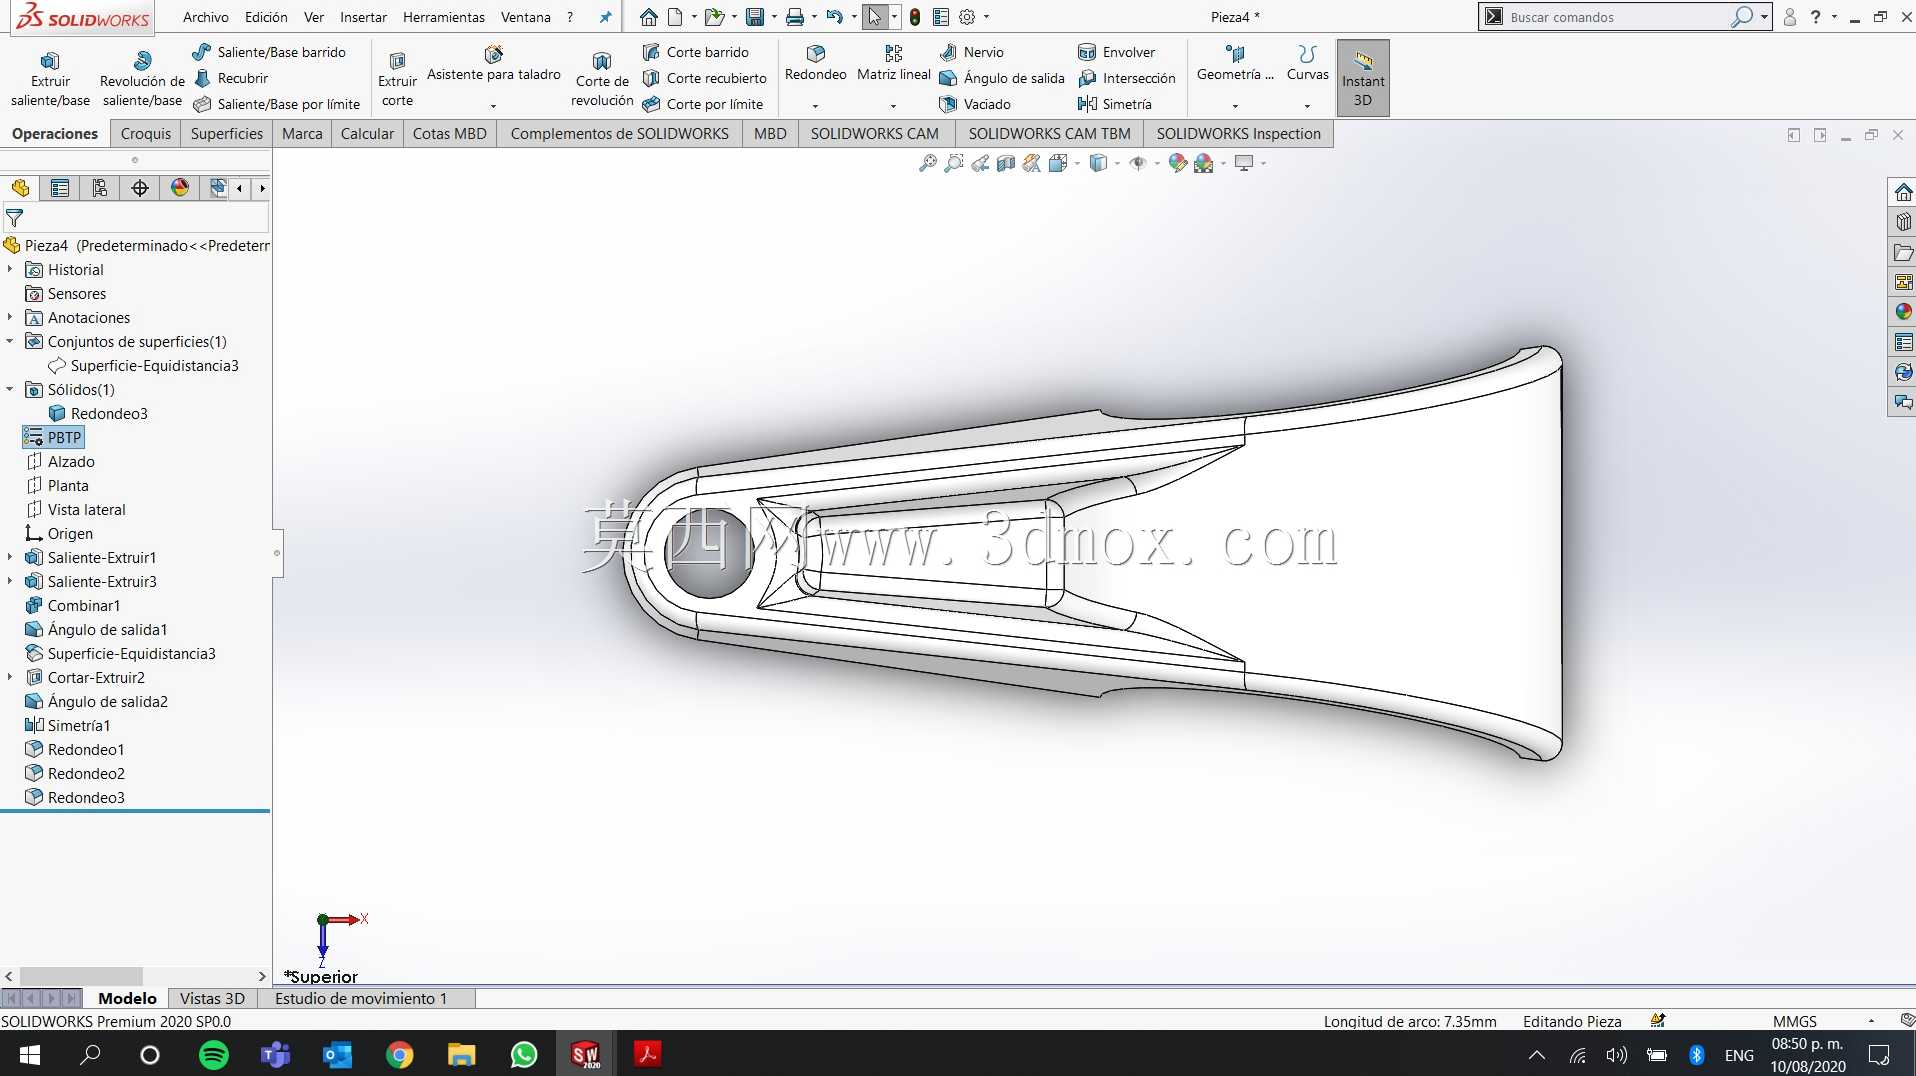The height and width of the screenshot is (1076, 1916).
Task: Open Appearances task pane icon
Action: pyautogui.click(x=1903, y=312)
